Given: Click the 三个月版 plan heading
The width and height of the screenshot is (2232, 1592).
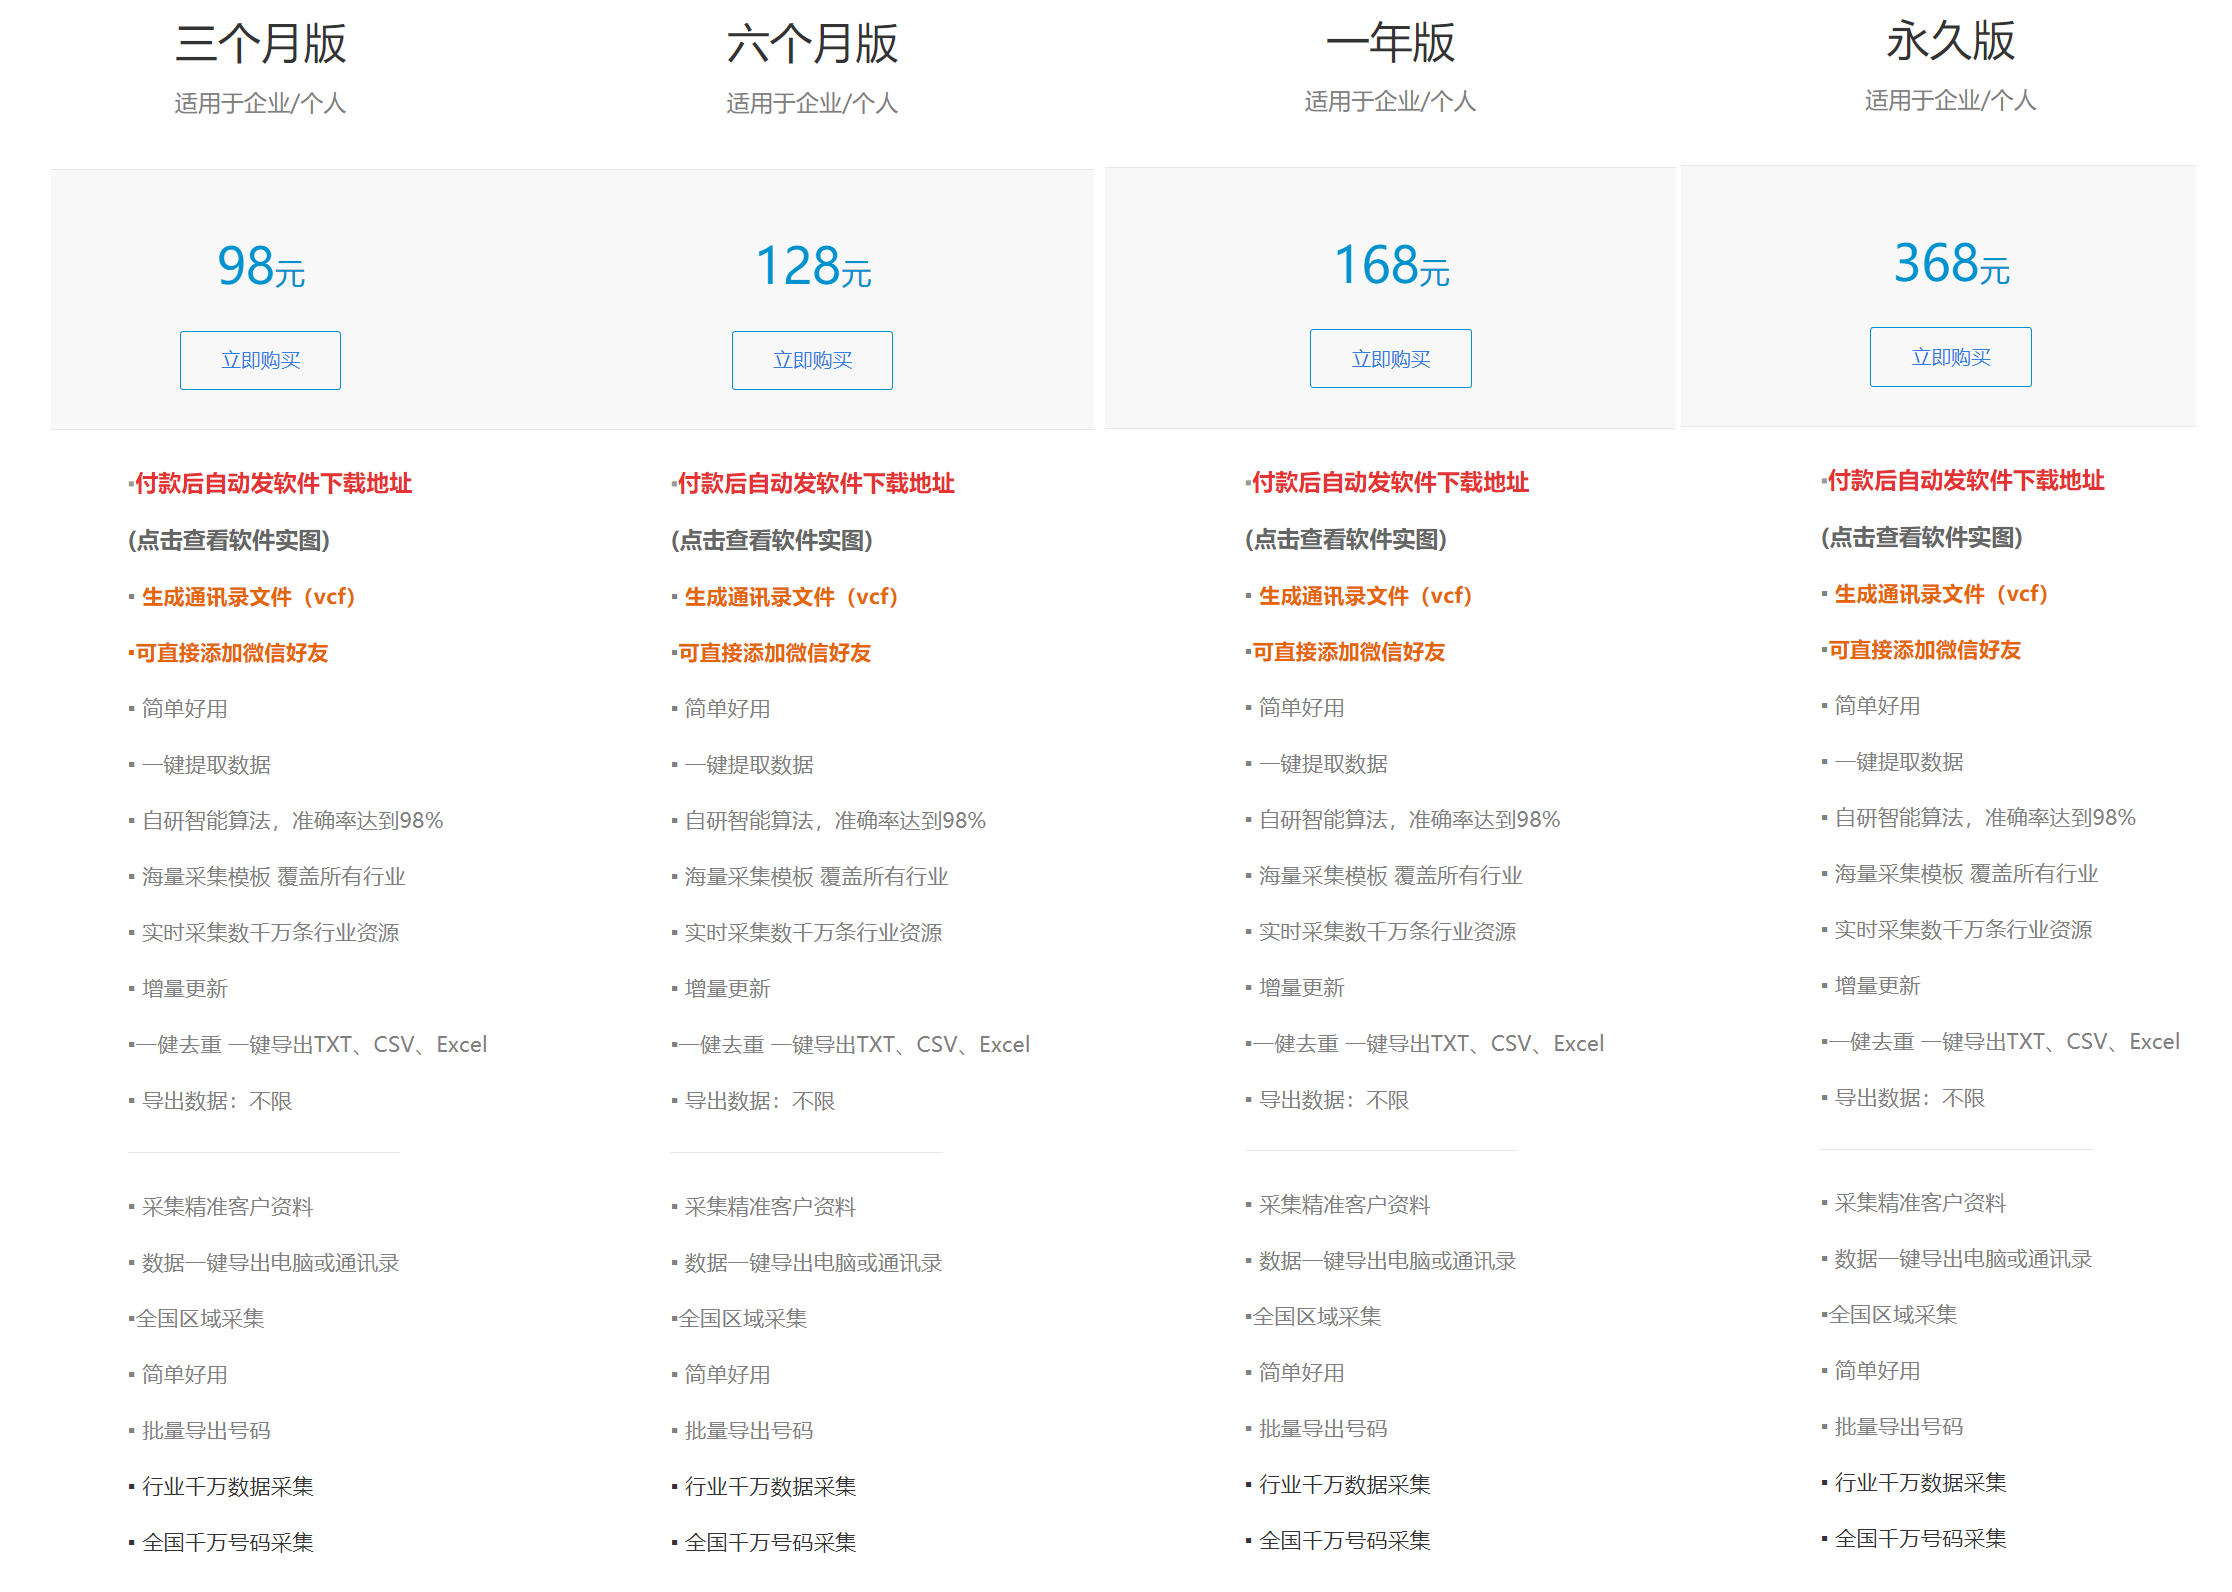Looking at the screenshot, I should 260,44.
